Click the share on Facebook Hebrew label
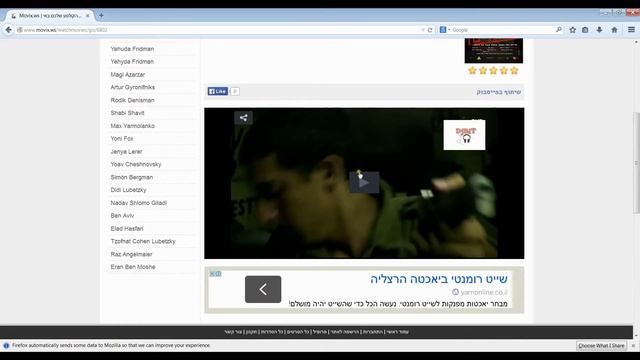This screenshot has height=360, width=640. click(x=499, y=92)
